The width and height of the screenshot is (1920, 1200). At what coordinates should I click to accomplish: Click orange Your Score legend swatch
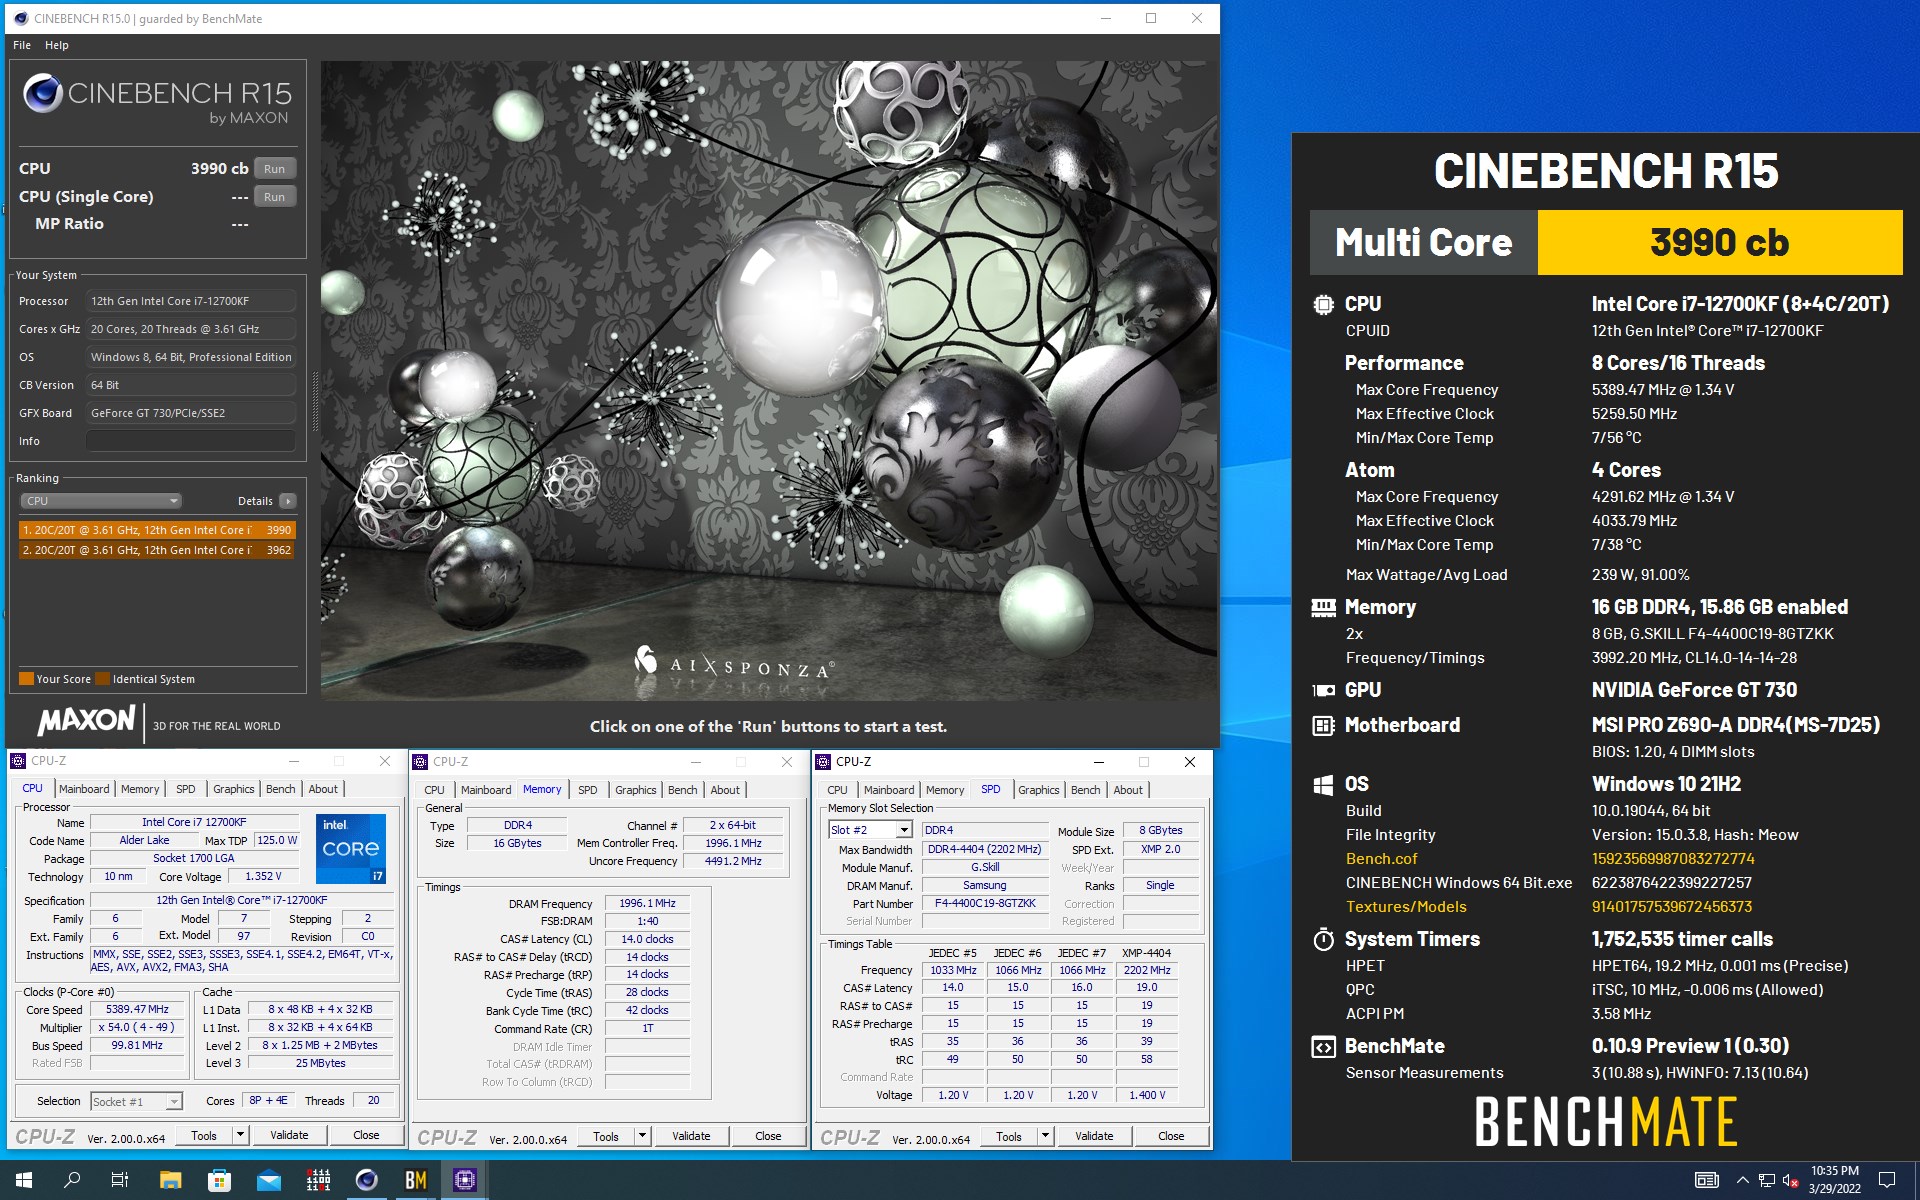point(27,679)
